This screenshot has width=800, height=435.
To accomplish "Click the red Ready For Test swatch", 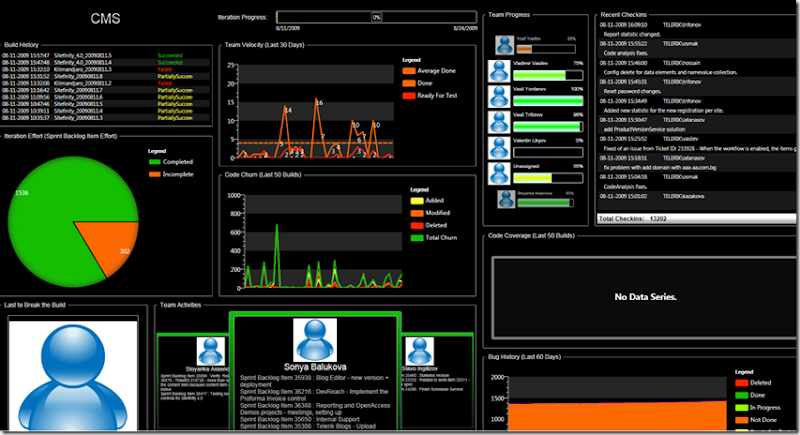I will [x=409, y=95].
